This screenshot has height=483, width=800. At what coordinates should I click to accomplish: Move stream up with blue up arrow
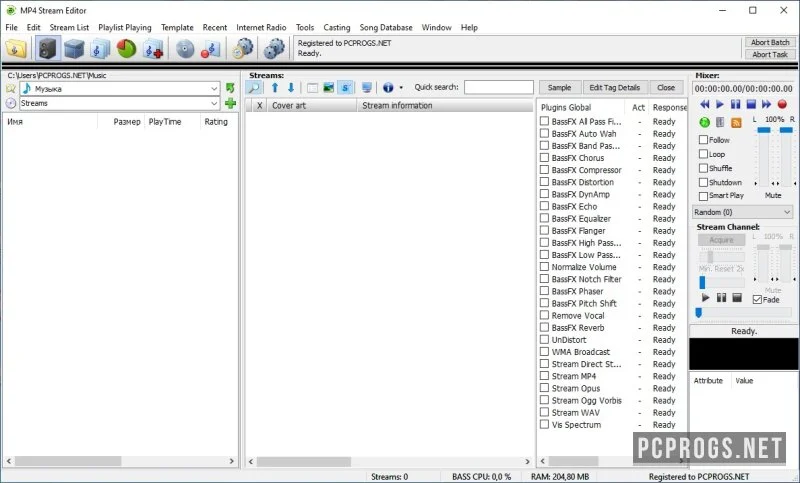point(275,88)
